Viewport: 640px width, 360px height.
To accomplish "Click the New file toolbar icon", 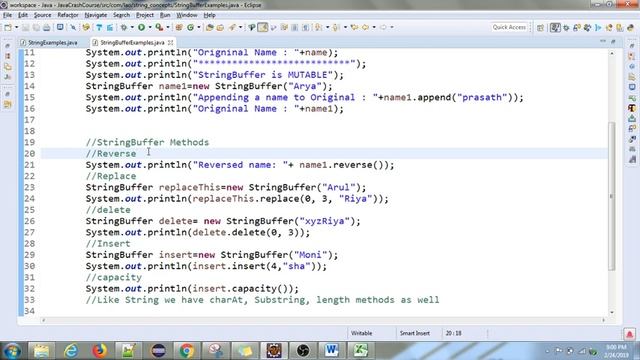I will pyautogui.click(x=8, y=27).
